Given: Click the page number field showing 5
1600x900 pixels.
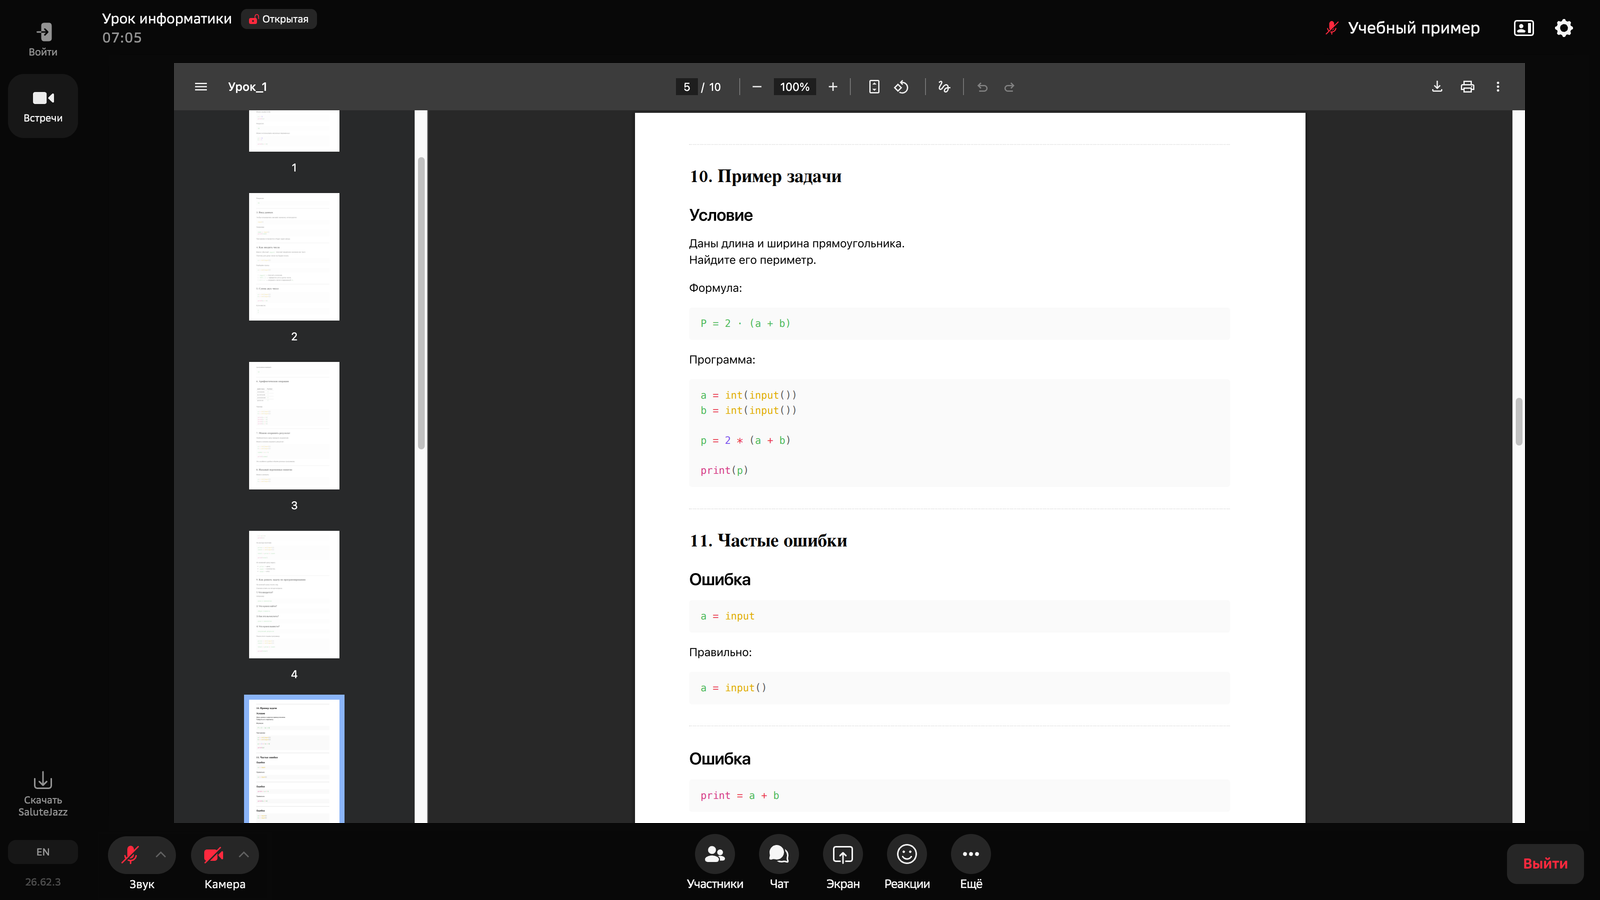Looking at the screenshot, I should tap(687, 87).
